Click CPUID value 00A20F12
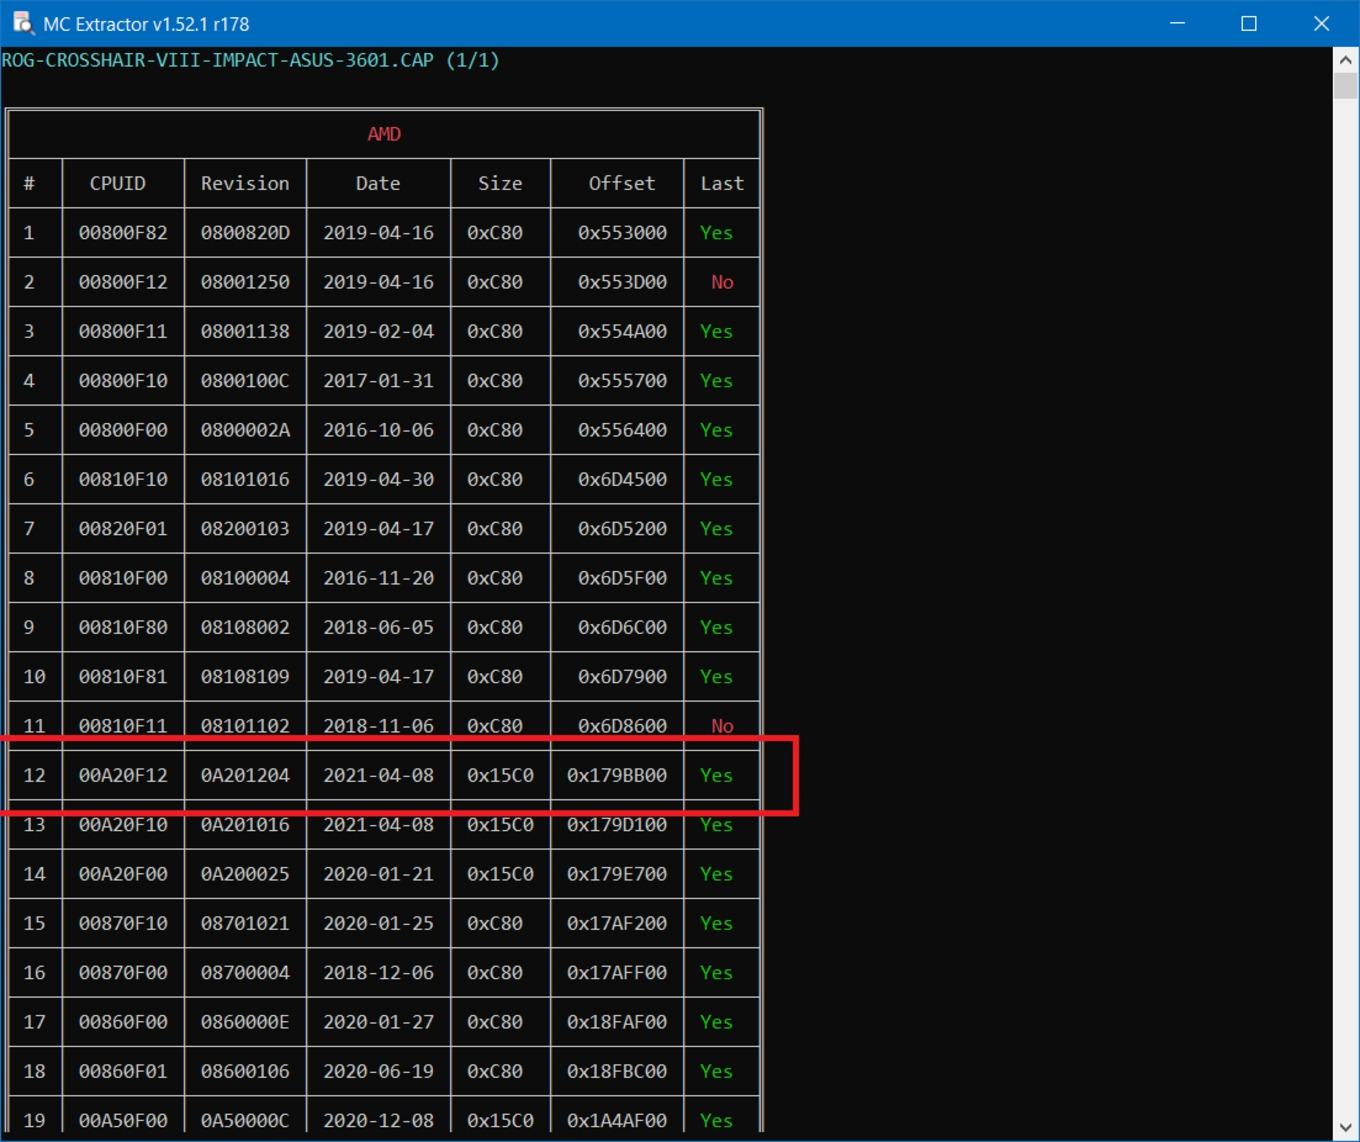The height and width of the screenshot is (1142, 1360). pos(123,775)
